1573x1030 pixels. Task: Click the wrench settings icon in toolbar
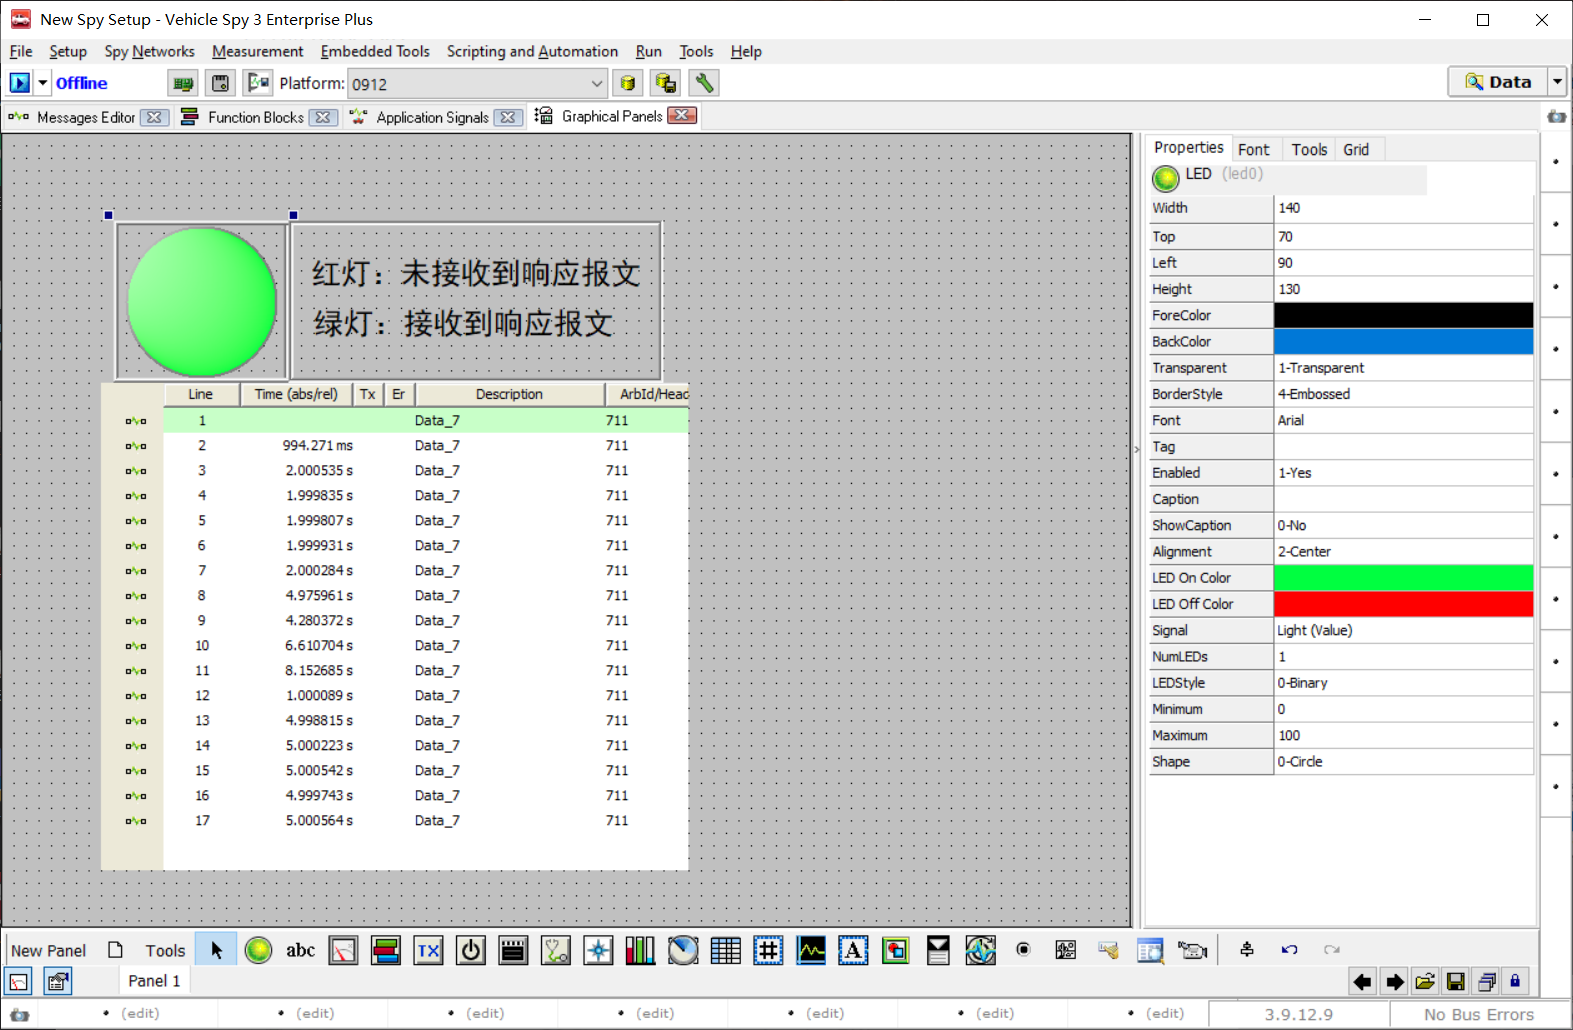pyautogui.click(x=704, y=83)
